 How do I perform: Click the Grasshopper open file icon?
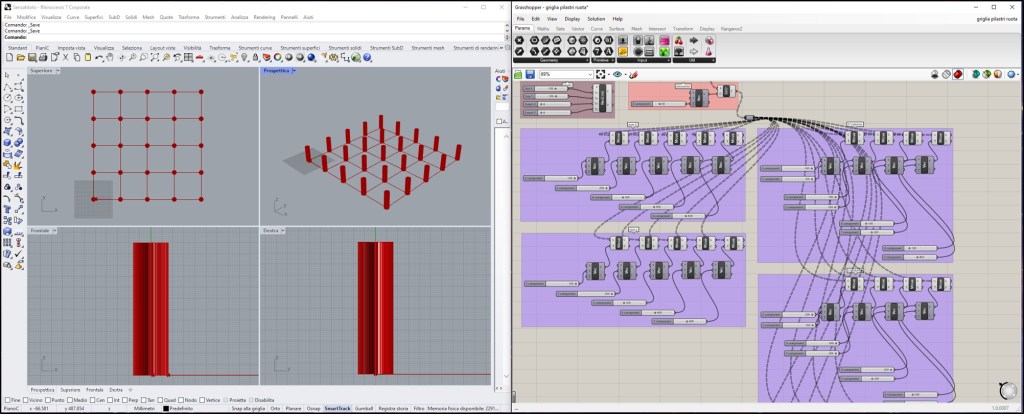(519, 74)
